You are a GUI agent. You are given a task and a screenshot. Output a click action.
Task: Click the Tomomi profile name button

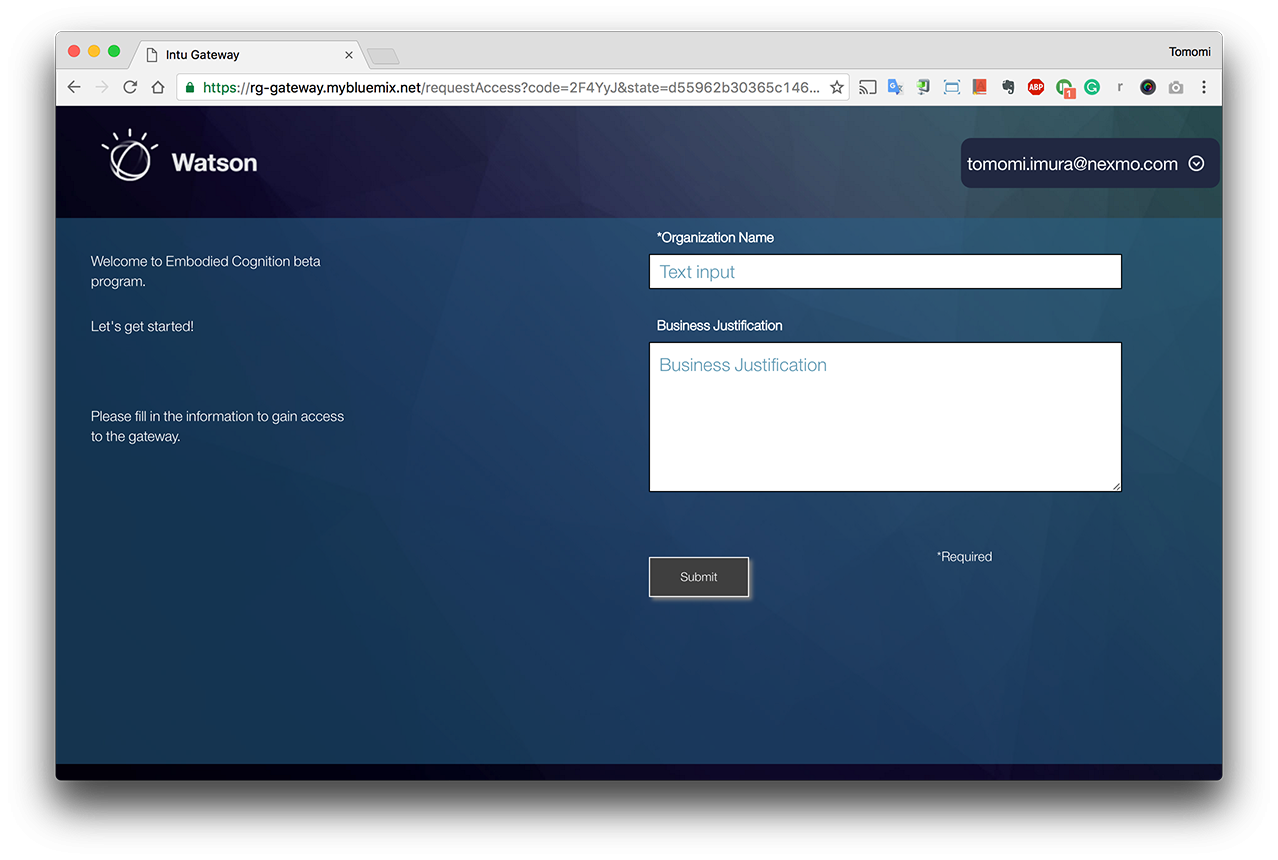coord(1190,52)
